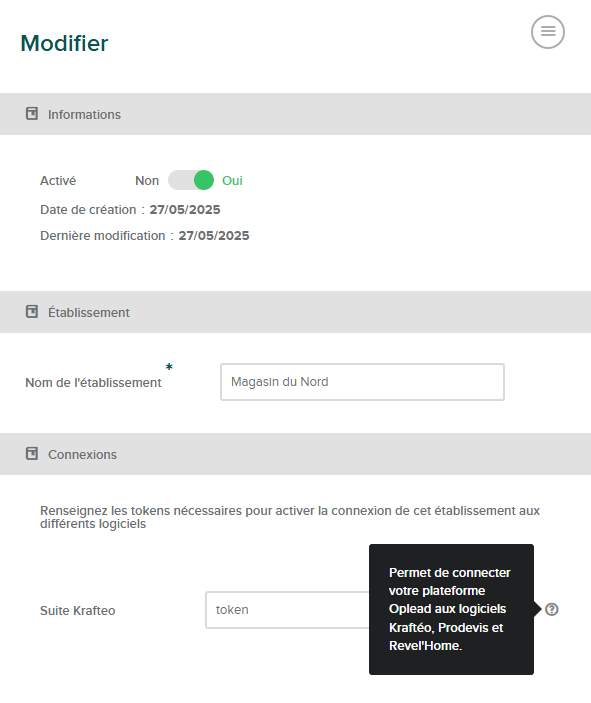
Task: Collapse the Connexions section header
Action: [296, 454]
